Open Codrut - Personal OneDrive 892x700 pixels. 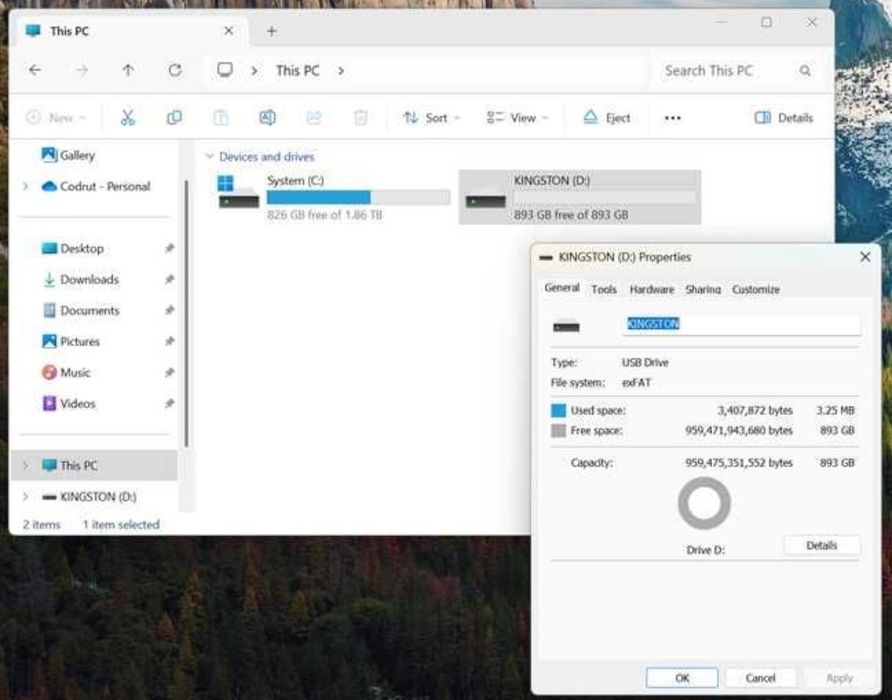(x=96, y=186)
